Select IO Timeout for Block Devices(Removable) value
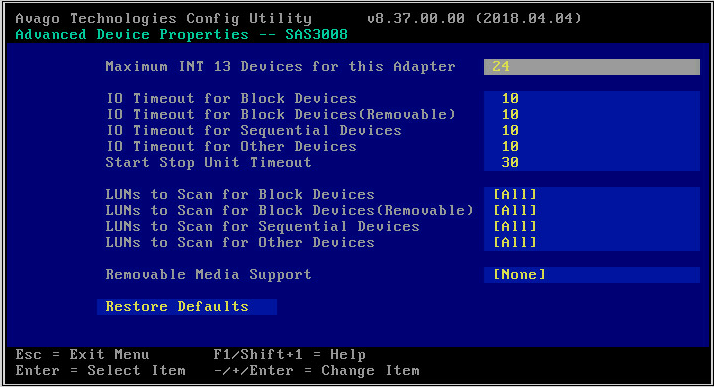The width and height of the screenshot is (714, 387). (x=592, y=115)
